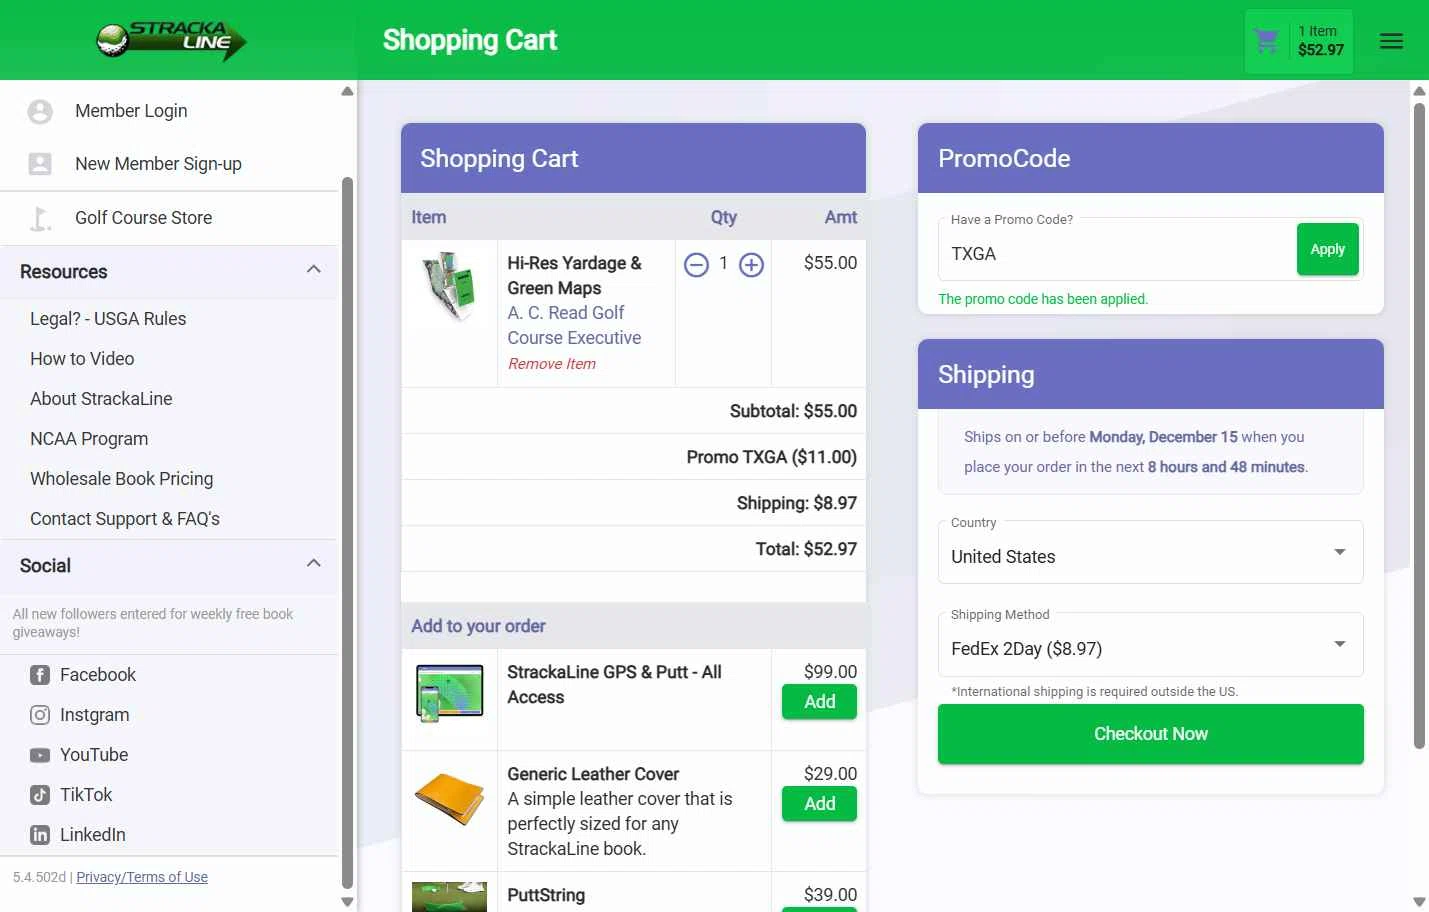This screenshot has height=912, width=1429.
Task: Click the New Member Sign-up icon
Action: [x=40, y=164]
